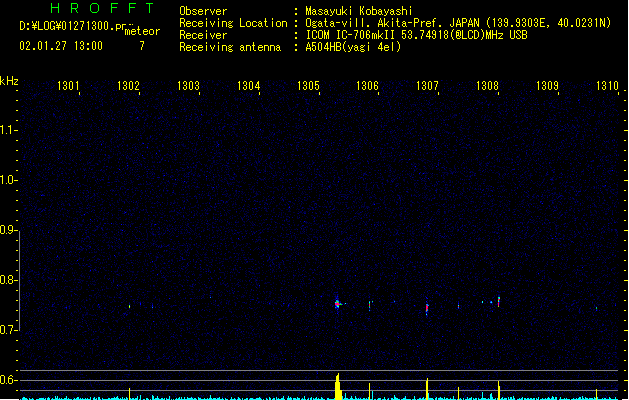Click the 1304 time axis label

coord(248,85)
